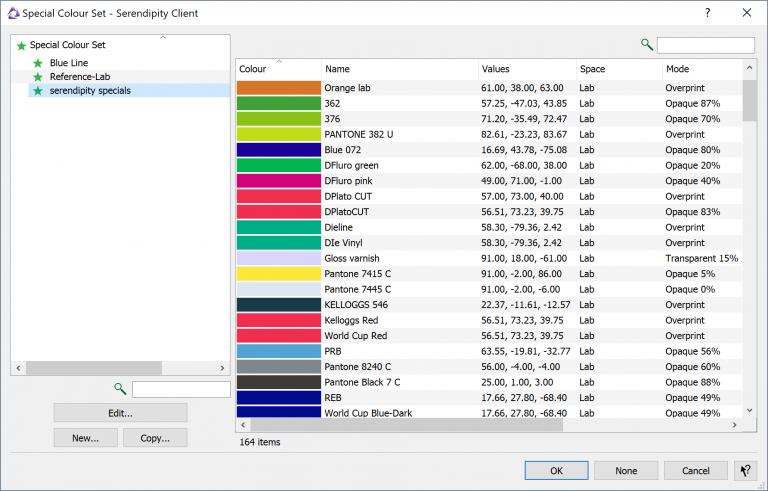This screenshot has width=768, height=491.
Task: Select the PANTONE 382 U row
Action: (489, 134)
